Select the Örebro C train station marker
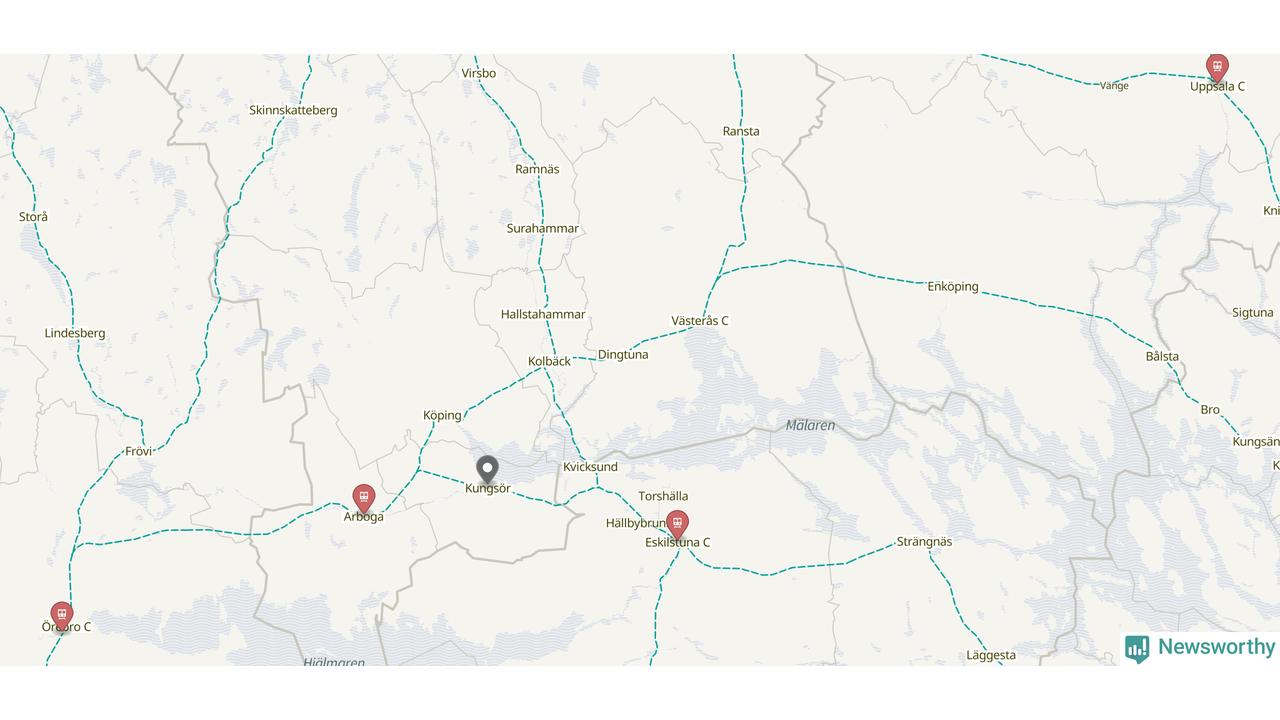Image resolution: width=1280 pixels, height=720 pixels. click(x=61, y=615)
